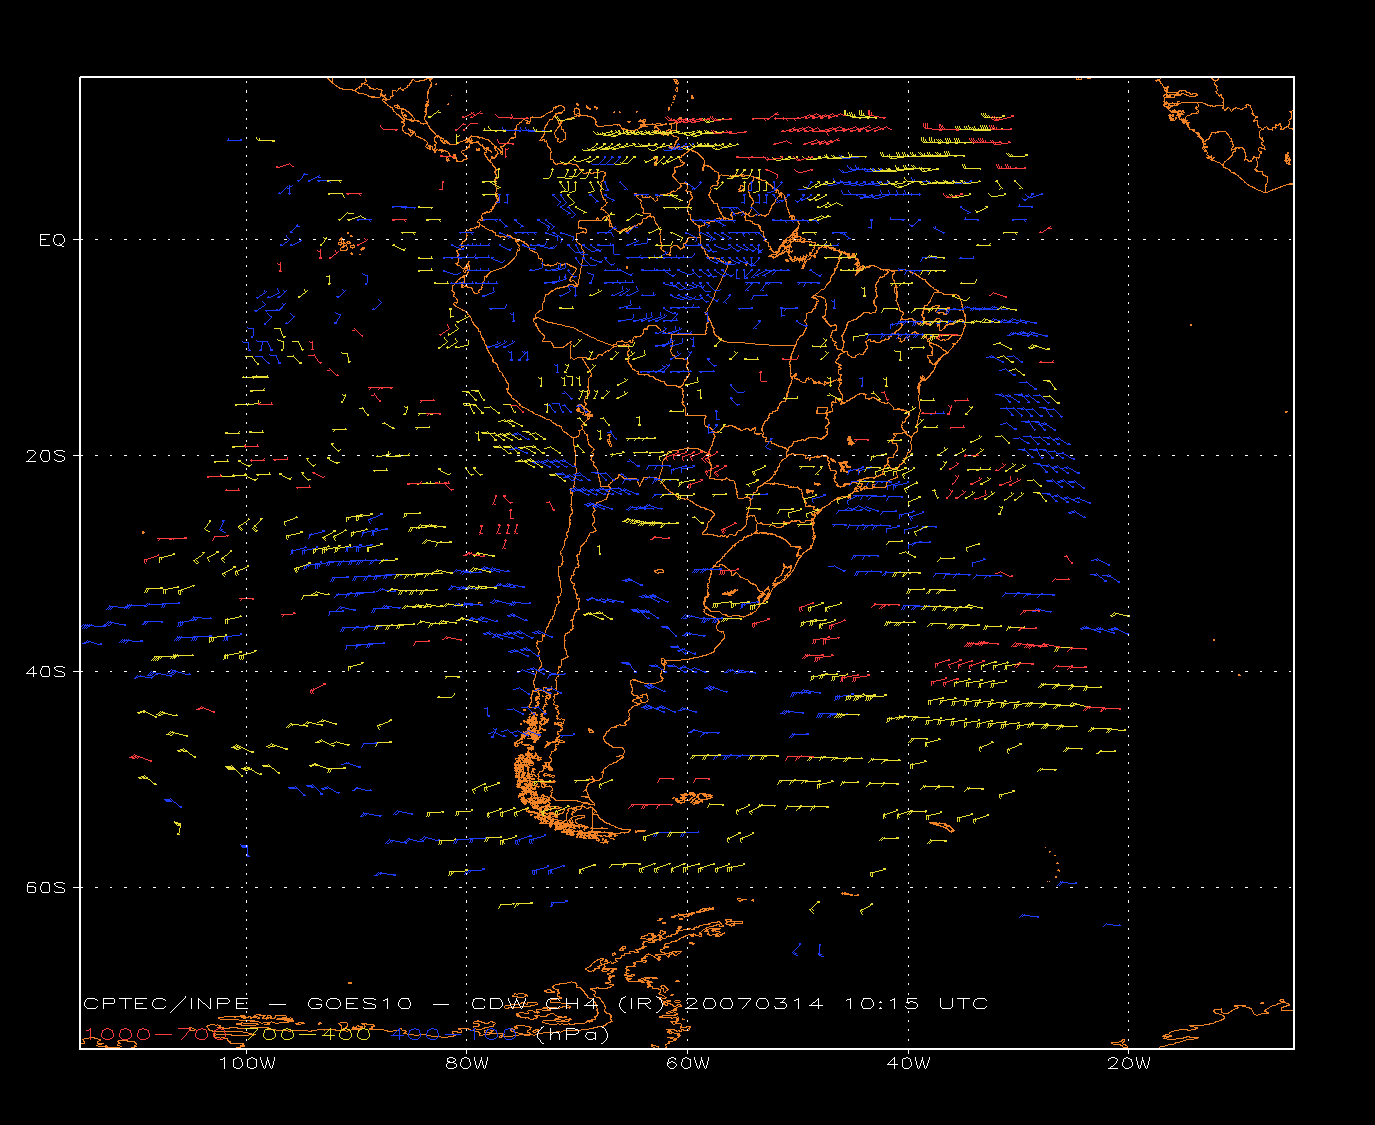Click the (hPa) unit label
Image resolution: width=1375 pixels, height=1125 pixels.
pos(573,1035)
